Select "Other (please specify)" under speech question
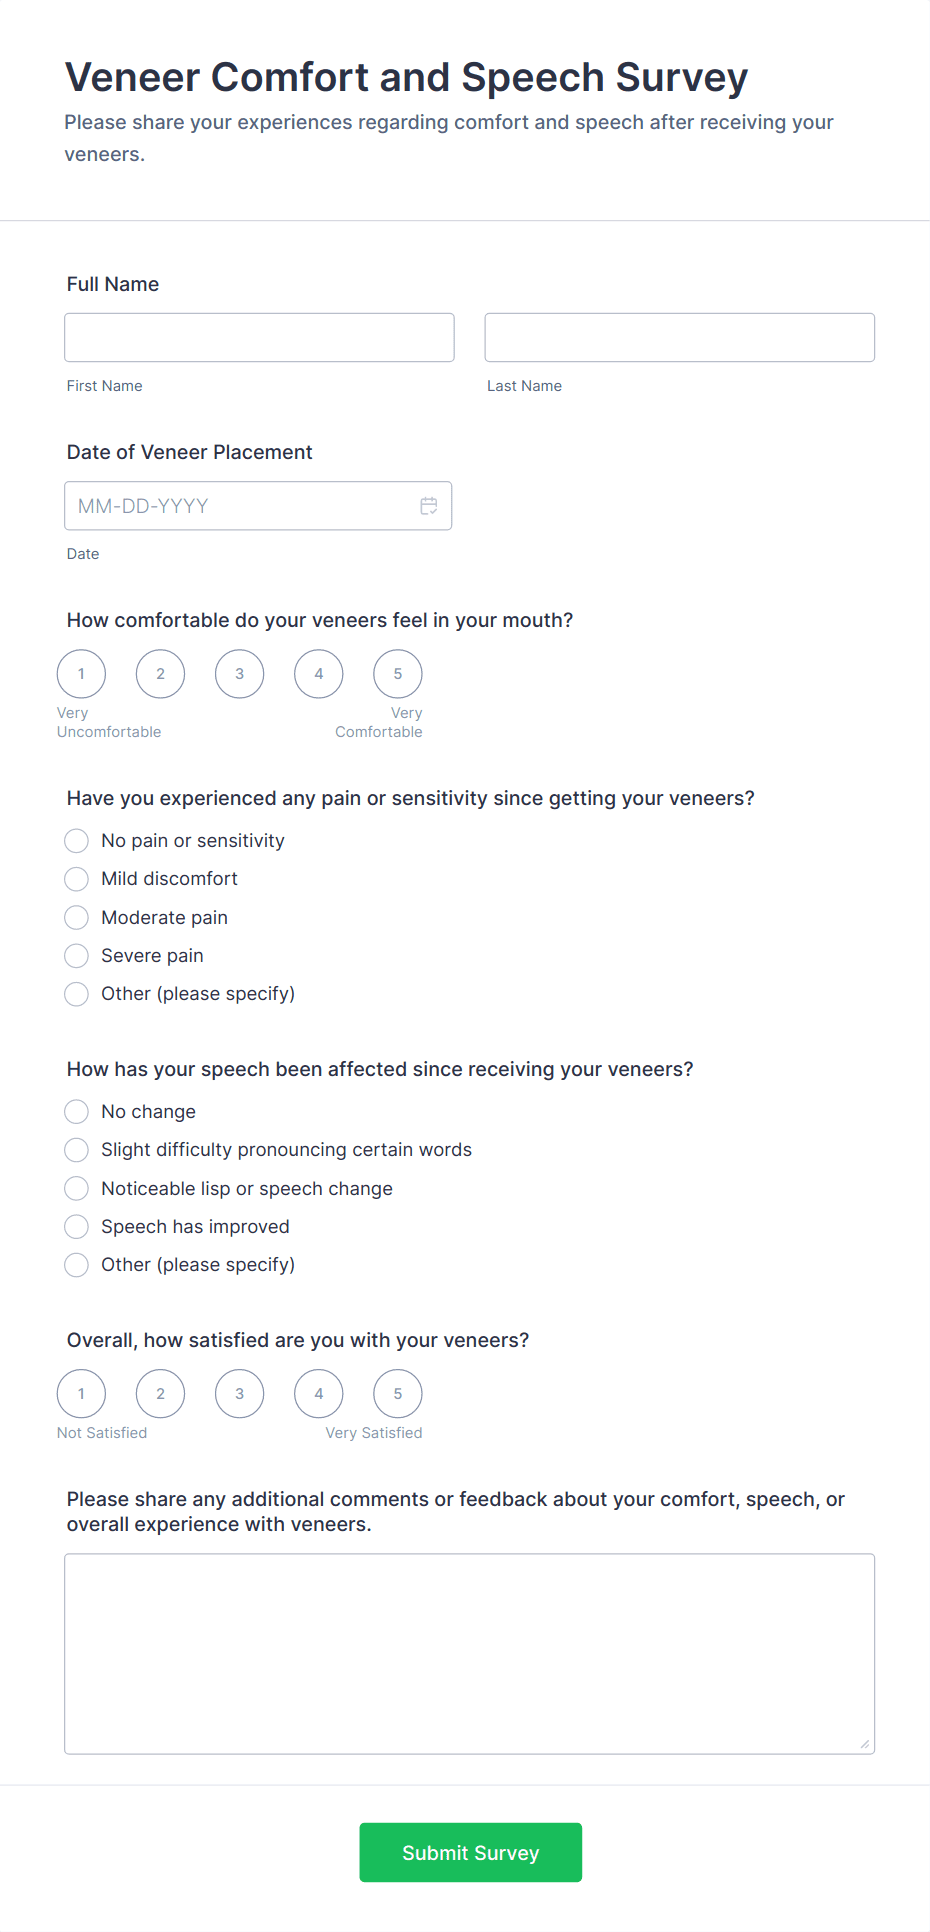Screen dimensions: 930x1932 [76, 1265]
